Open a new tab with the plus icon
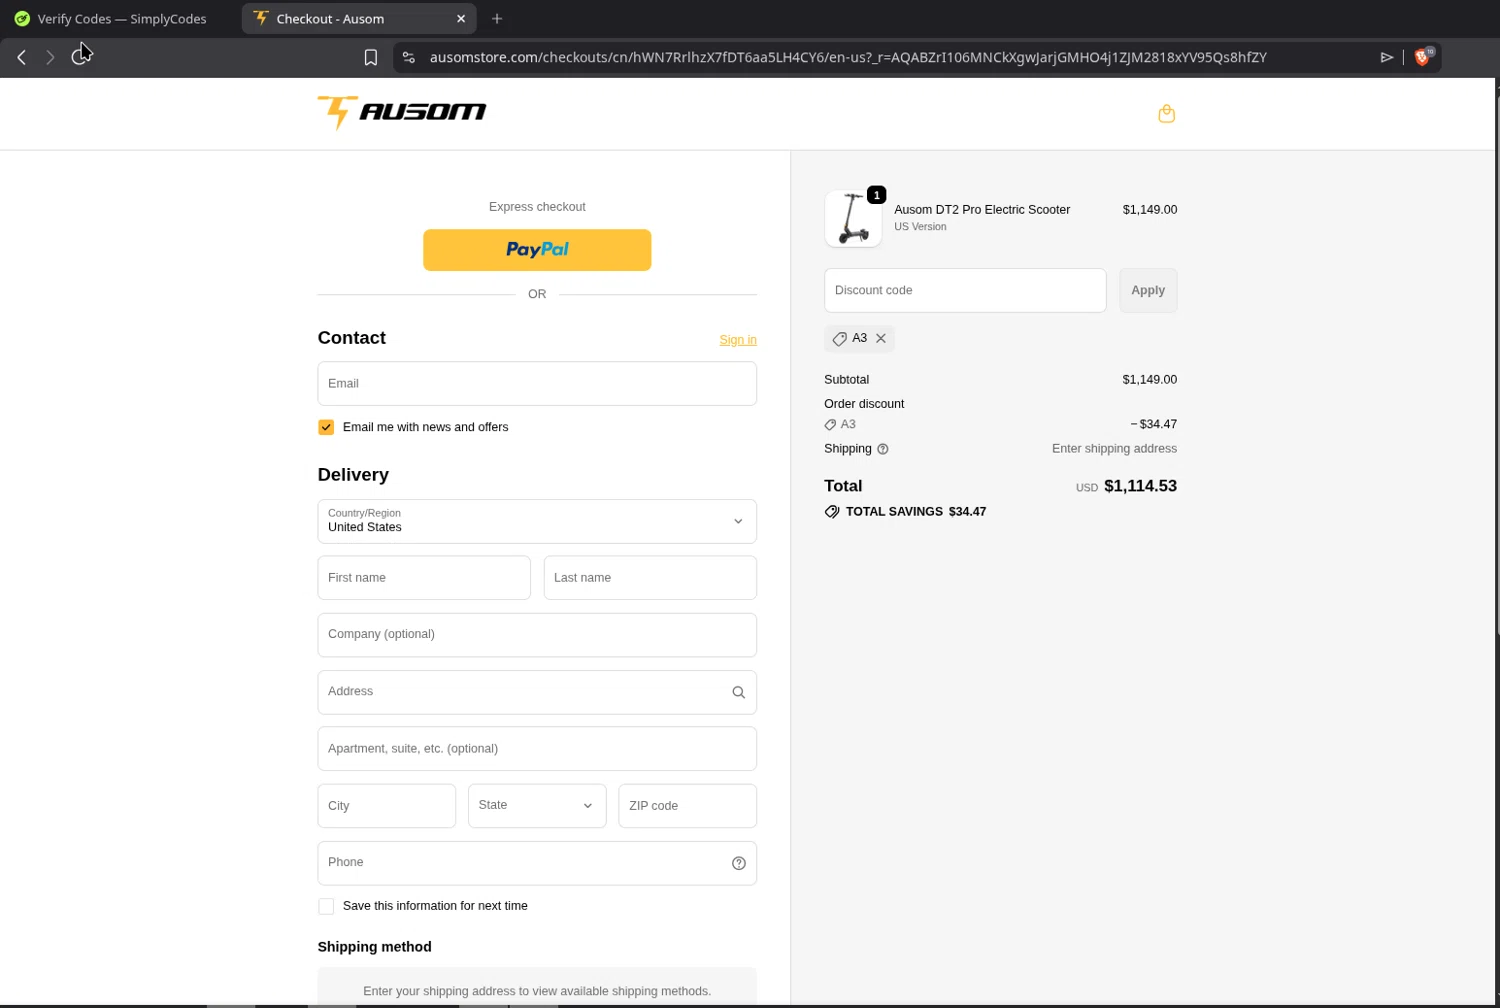The image size is (1500, 1008). 497,19
